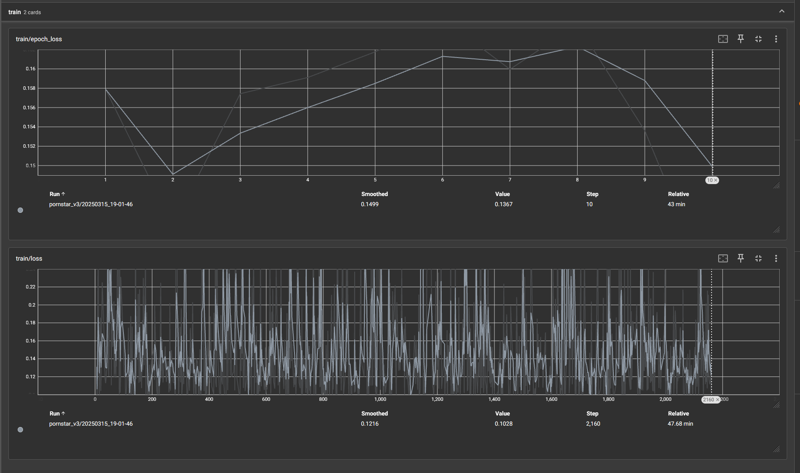Sort epoch_loss table by Run column
The height and width of the screenshot is (473, 800).
(57, 194)
